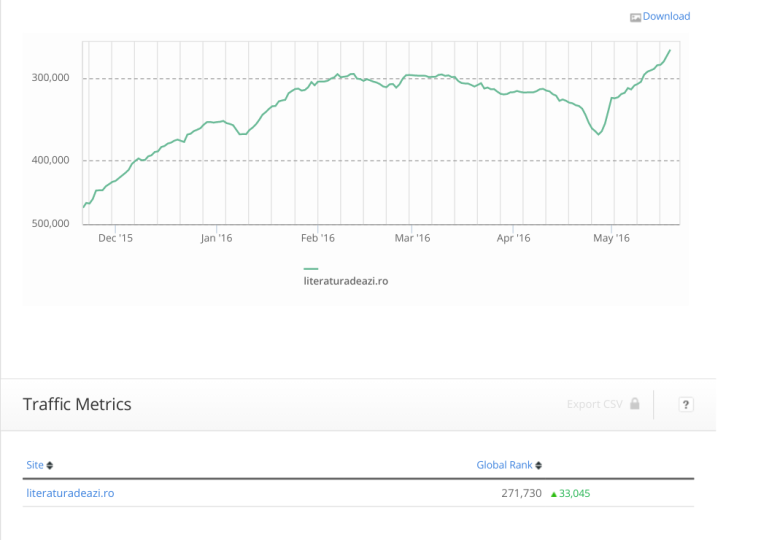Viewport: 761px width, 540px height.
Task: Click the Dec '15 x-axis label
Action: coord(115,238)
